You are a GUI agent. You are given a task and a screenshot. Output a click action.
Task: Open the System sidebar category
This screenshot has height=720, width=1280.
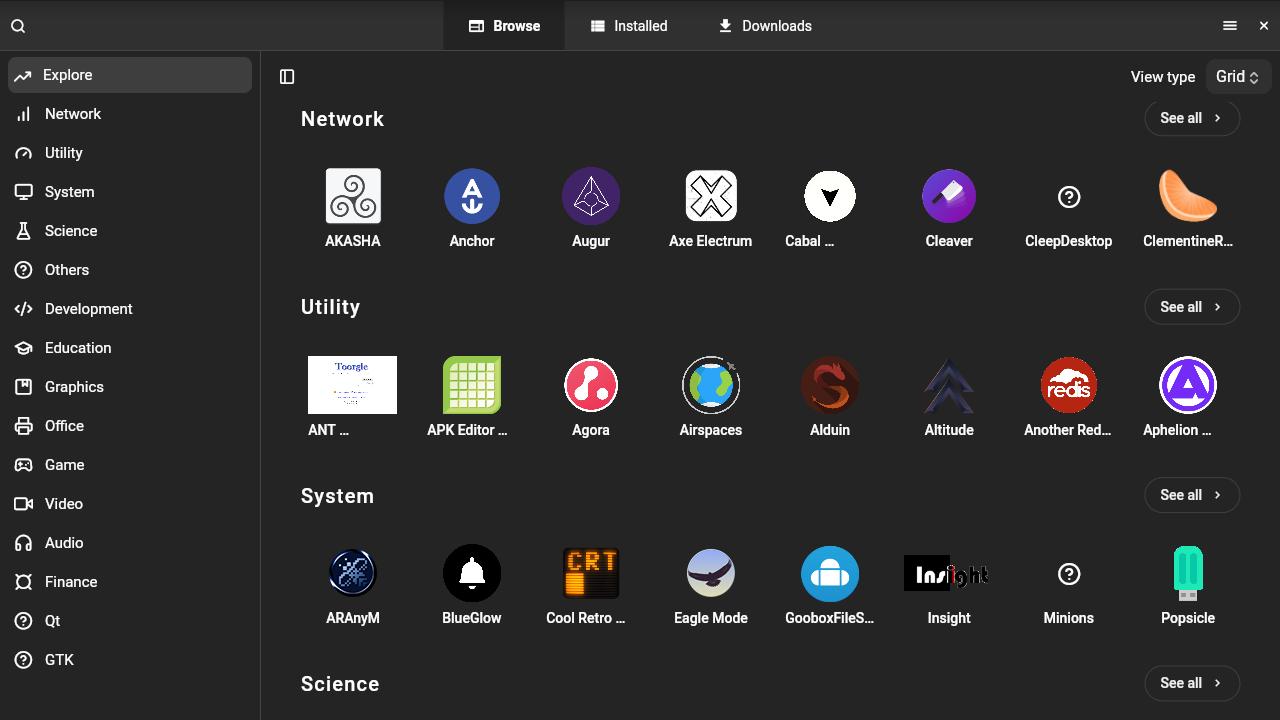[x=130, y=192]
